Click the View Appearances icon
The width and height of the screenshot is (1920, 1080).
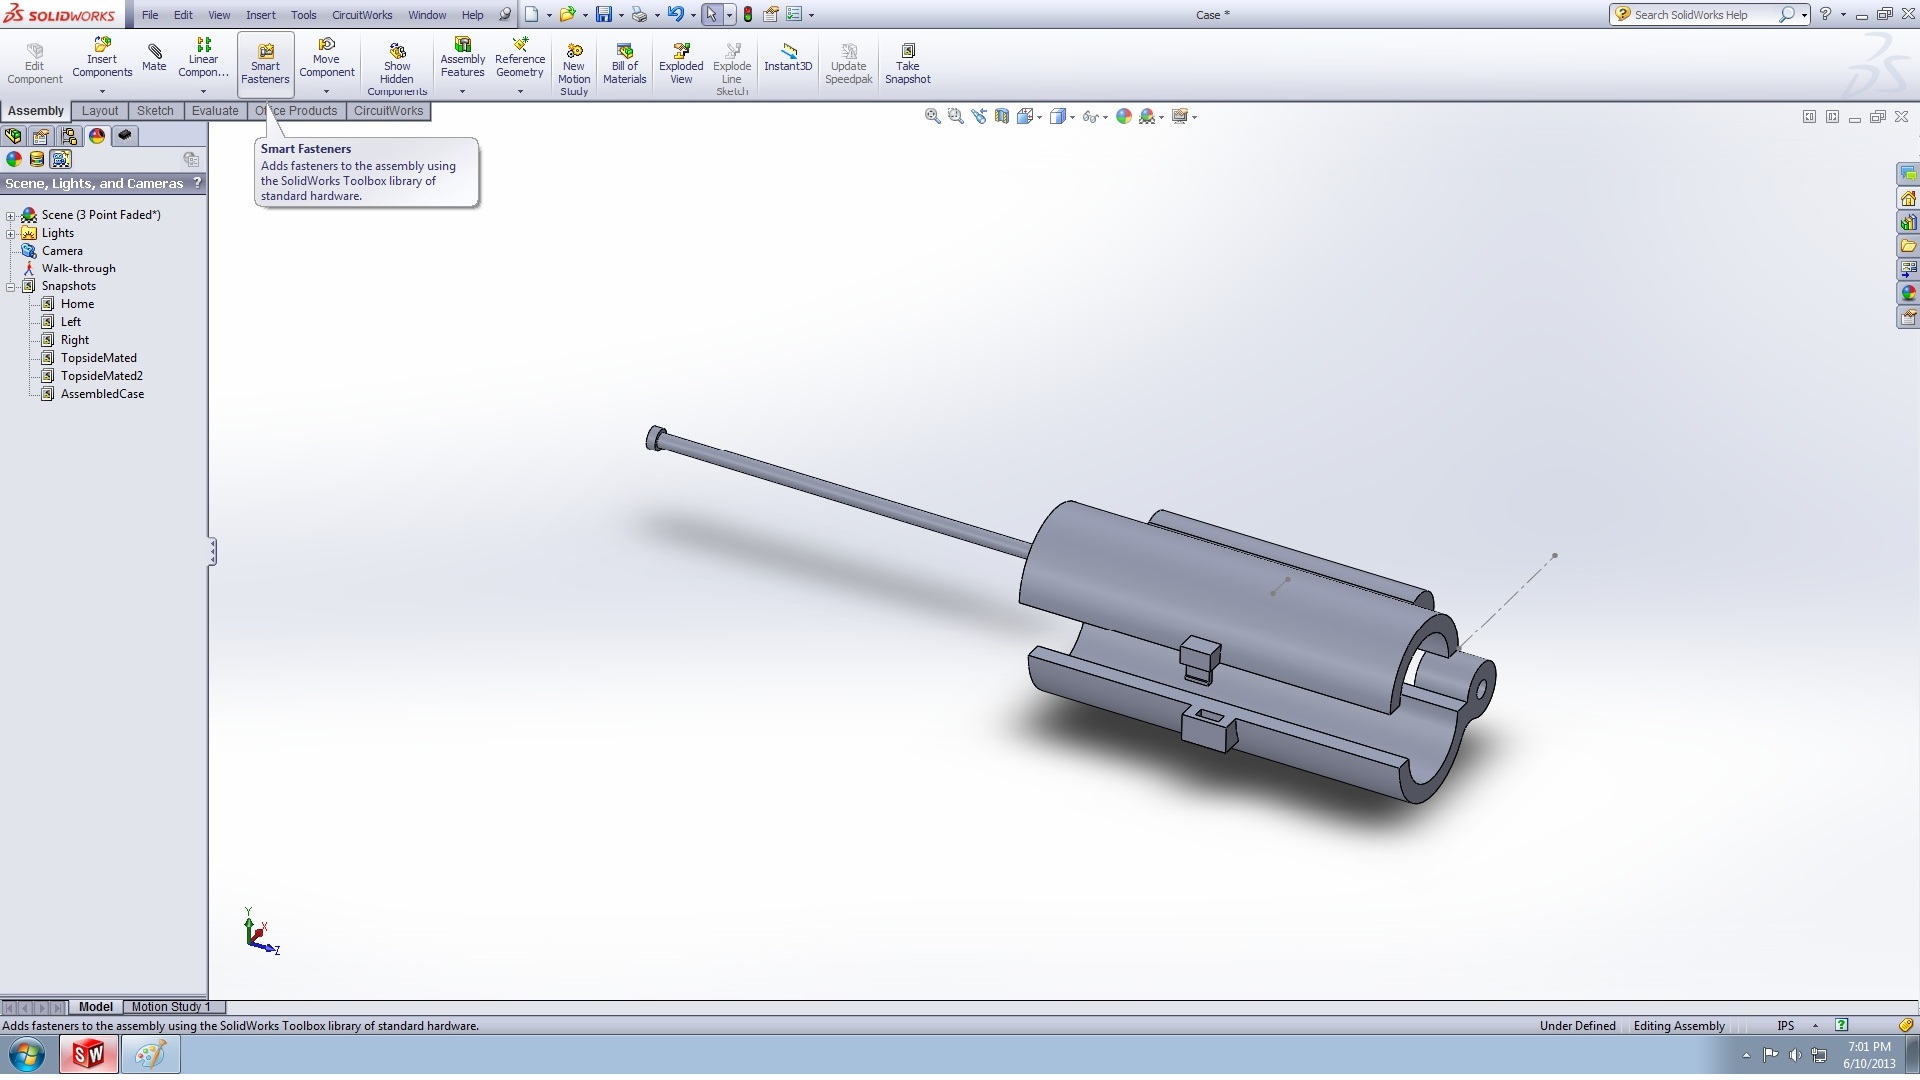(x=14, y=159)
